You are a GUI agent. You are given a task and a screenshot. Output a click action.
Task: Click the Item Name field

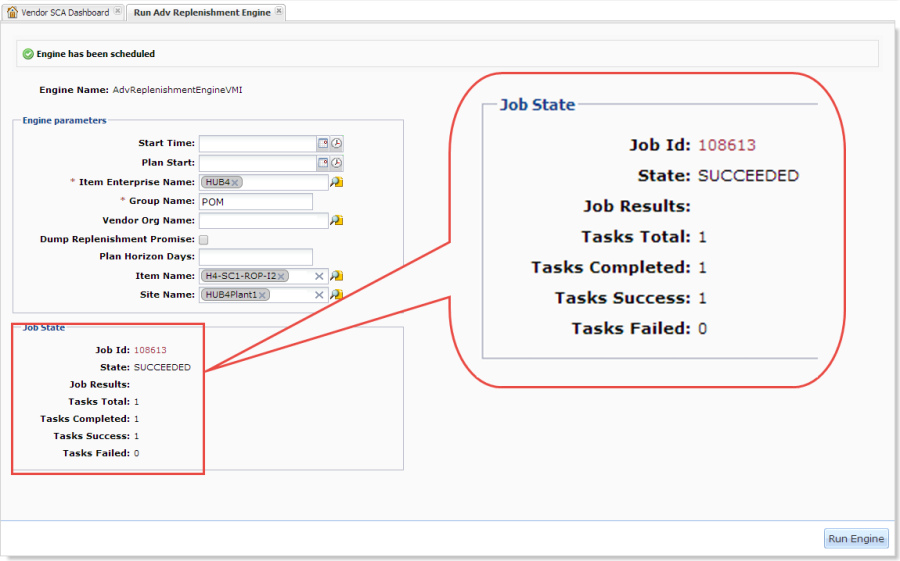pos(263,276)
